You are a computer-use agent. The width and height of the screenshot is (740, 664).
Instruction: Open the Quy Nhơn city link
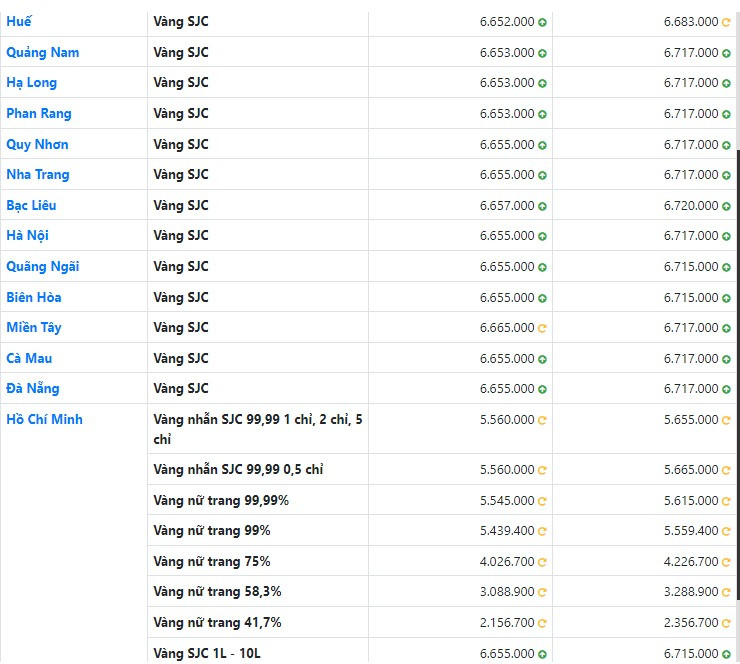coord(37,144)
